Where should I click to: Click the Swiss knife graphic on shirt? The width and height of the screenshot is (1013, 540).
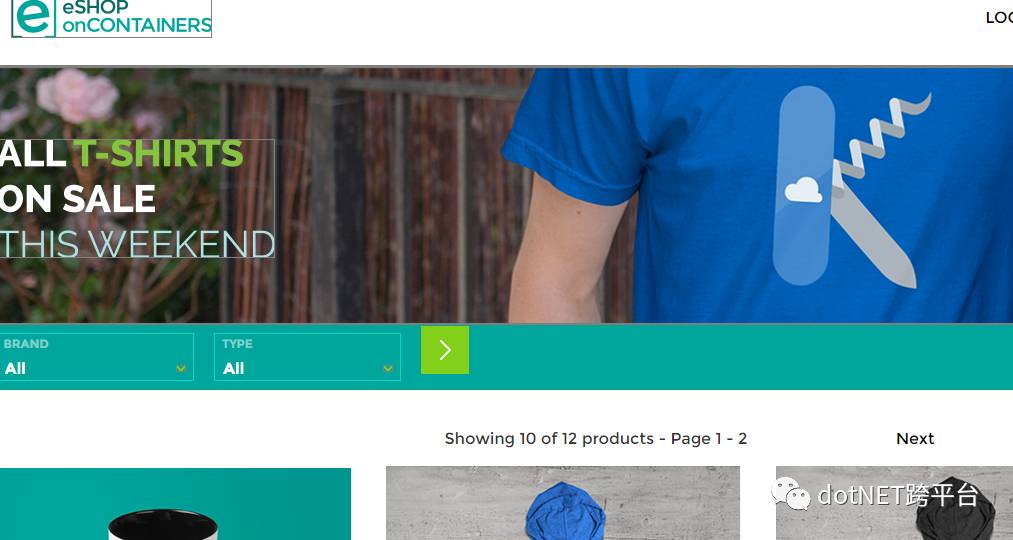(x=851, y=186)
